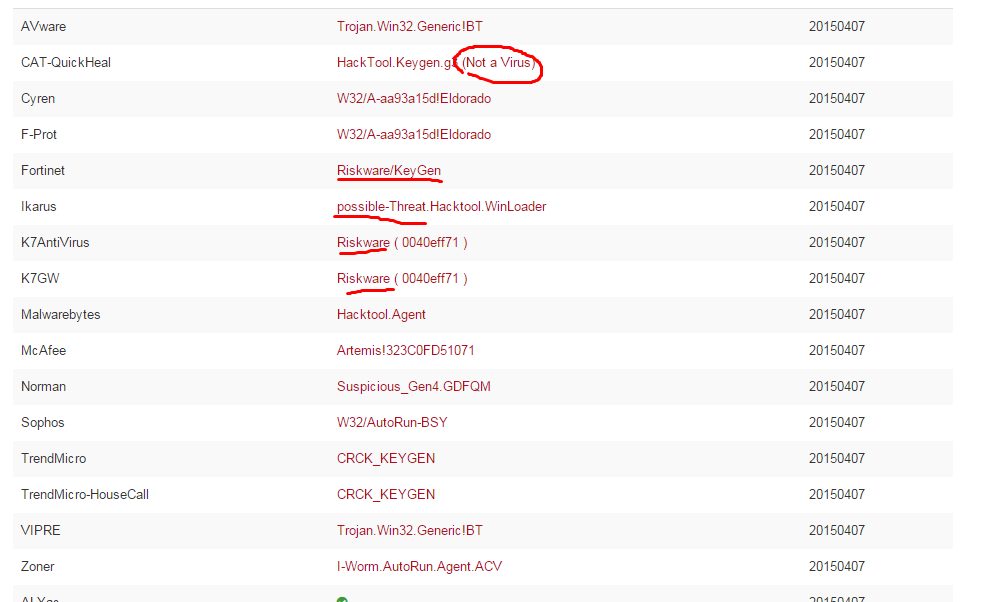Click the 20150407 date in K7GW row
This screenshot has height=602, width=988.
click(837, 278)
